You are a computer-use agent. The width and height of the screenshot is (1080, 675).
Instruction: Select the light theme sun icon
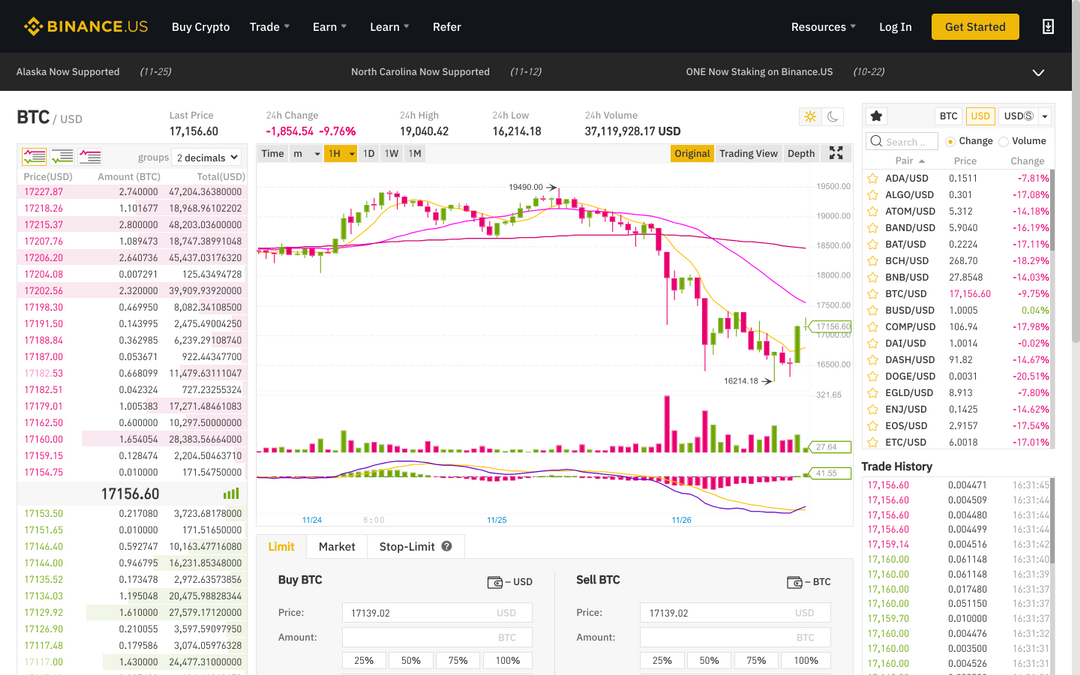pos(810,116)
